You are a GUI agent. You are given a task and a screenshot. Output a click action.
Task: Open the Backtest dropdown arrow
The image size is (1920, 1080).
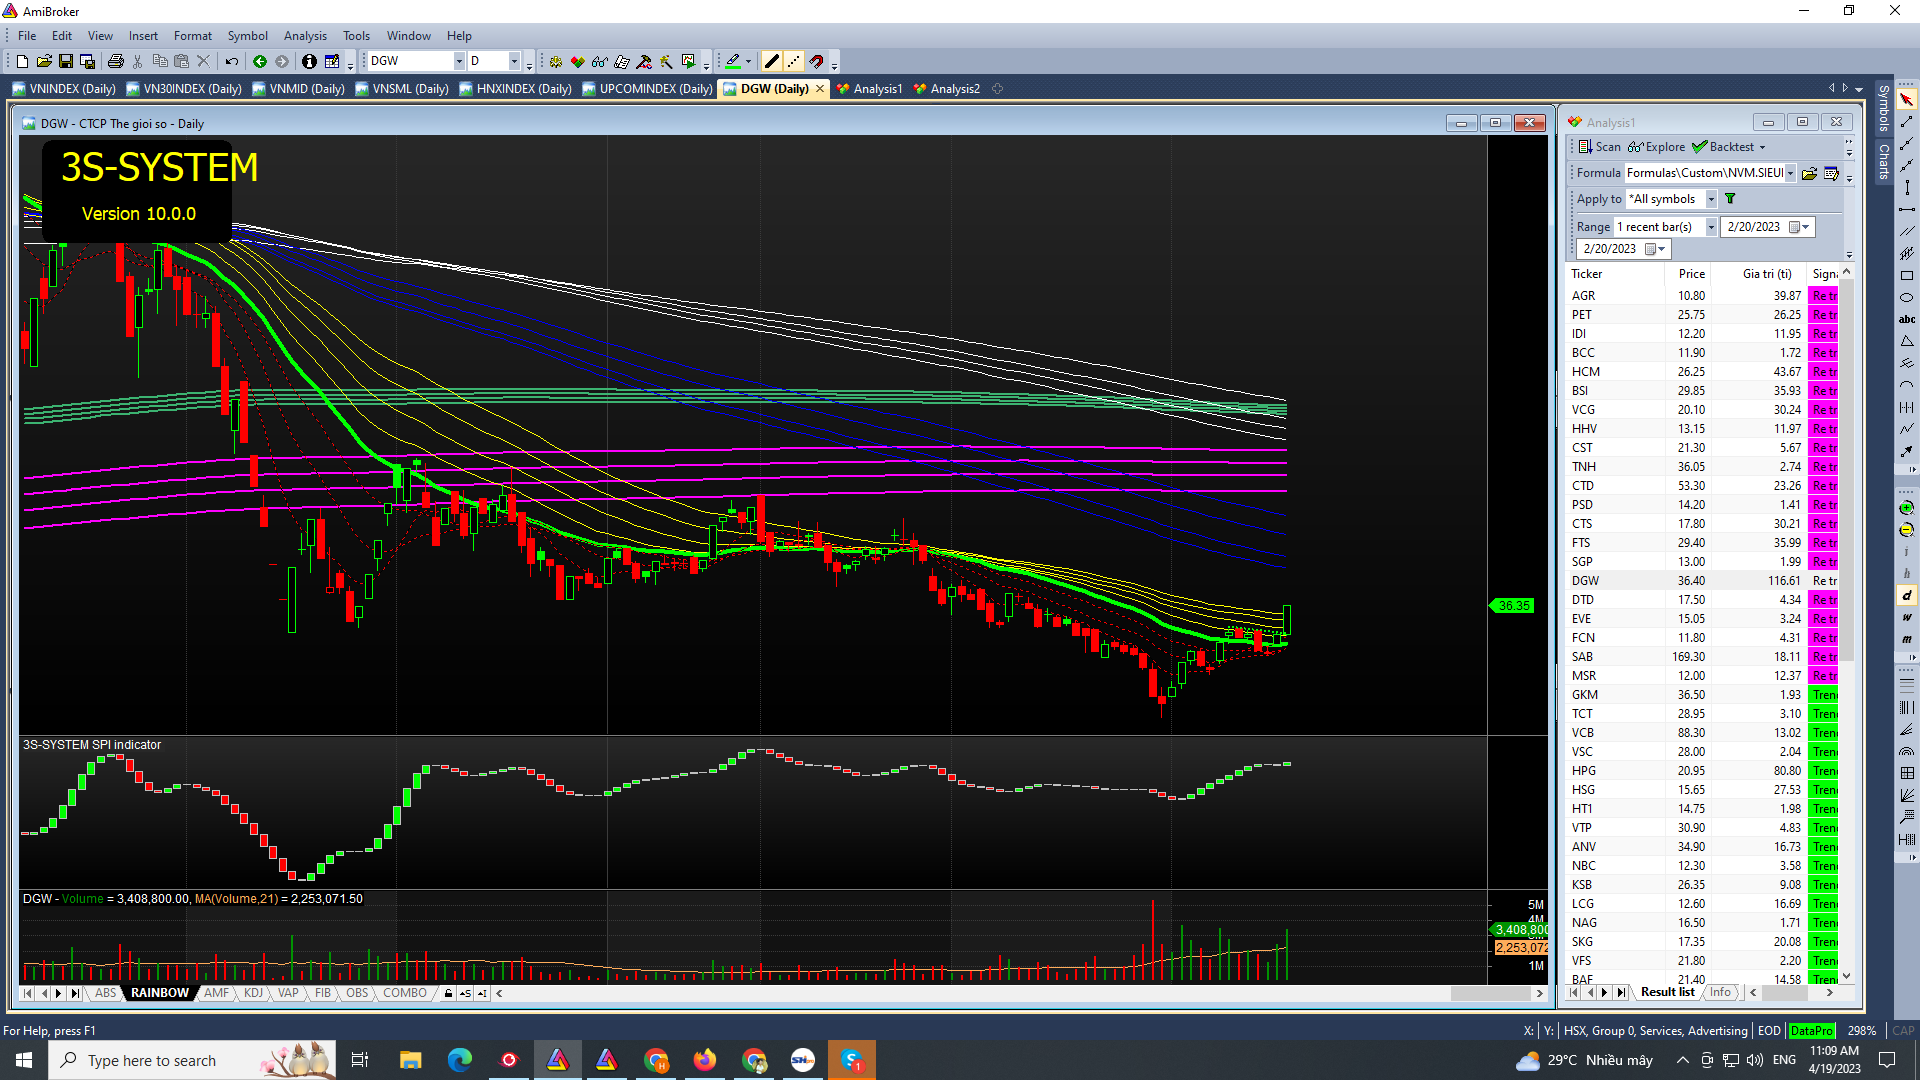coord(1762,147)
